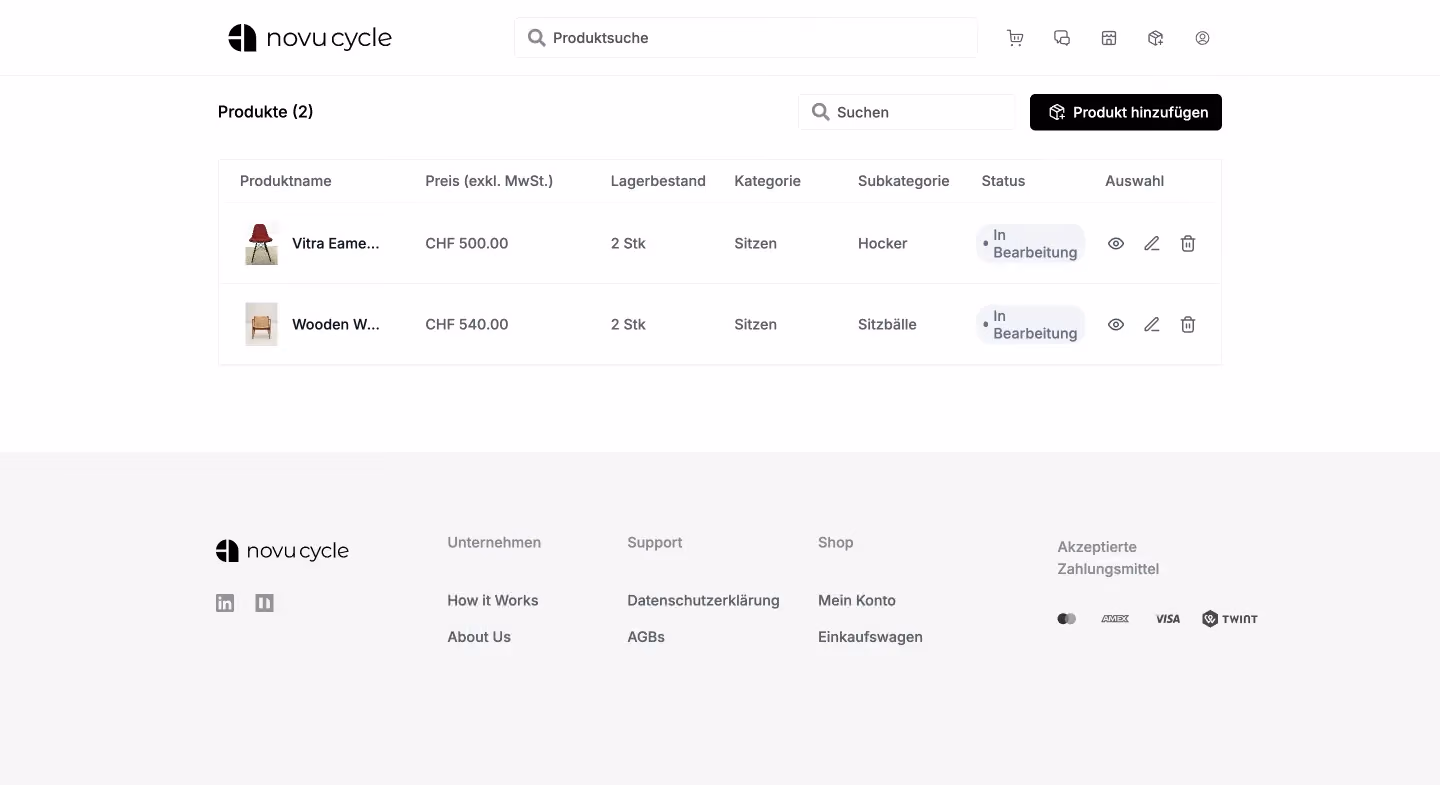Open the shopping cart icon in header

[x=1015, y=38]
